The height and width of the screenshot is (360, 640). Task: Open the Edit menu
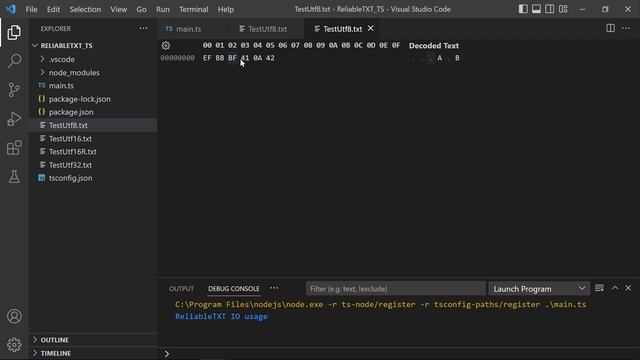pyautogui.click(x=53, y=9)
